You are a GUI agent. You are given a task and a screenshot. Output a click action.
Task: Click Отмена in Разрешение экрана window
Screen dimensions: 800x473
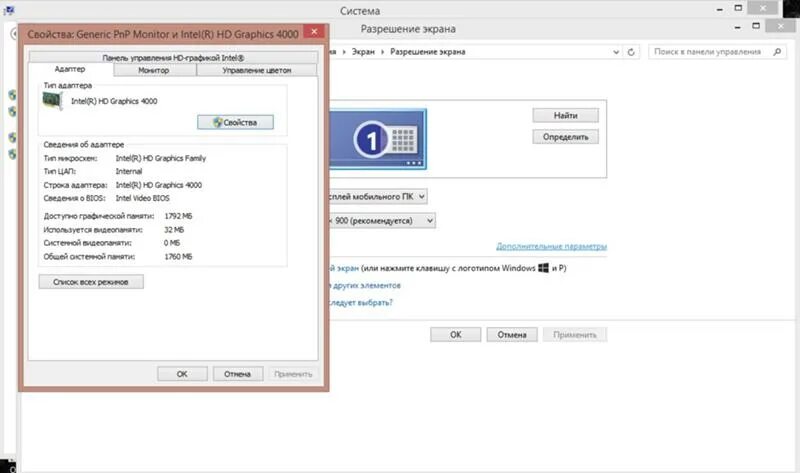coord(512,335)
